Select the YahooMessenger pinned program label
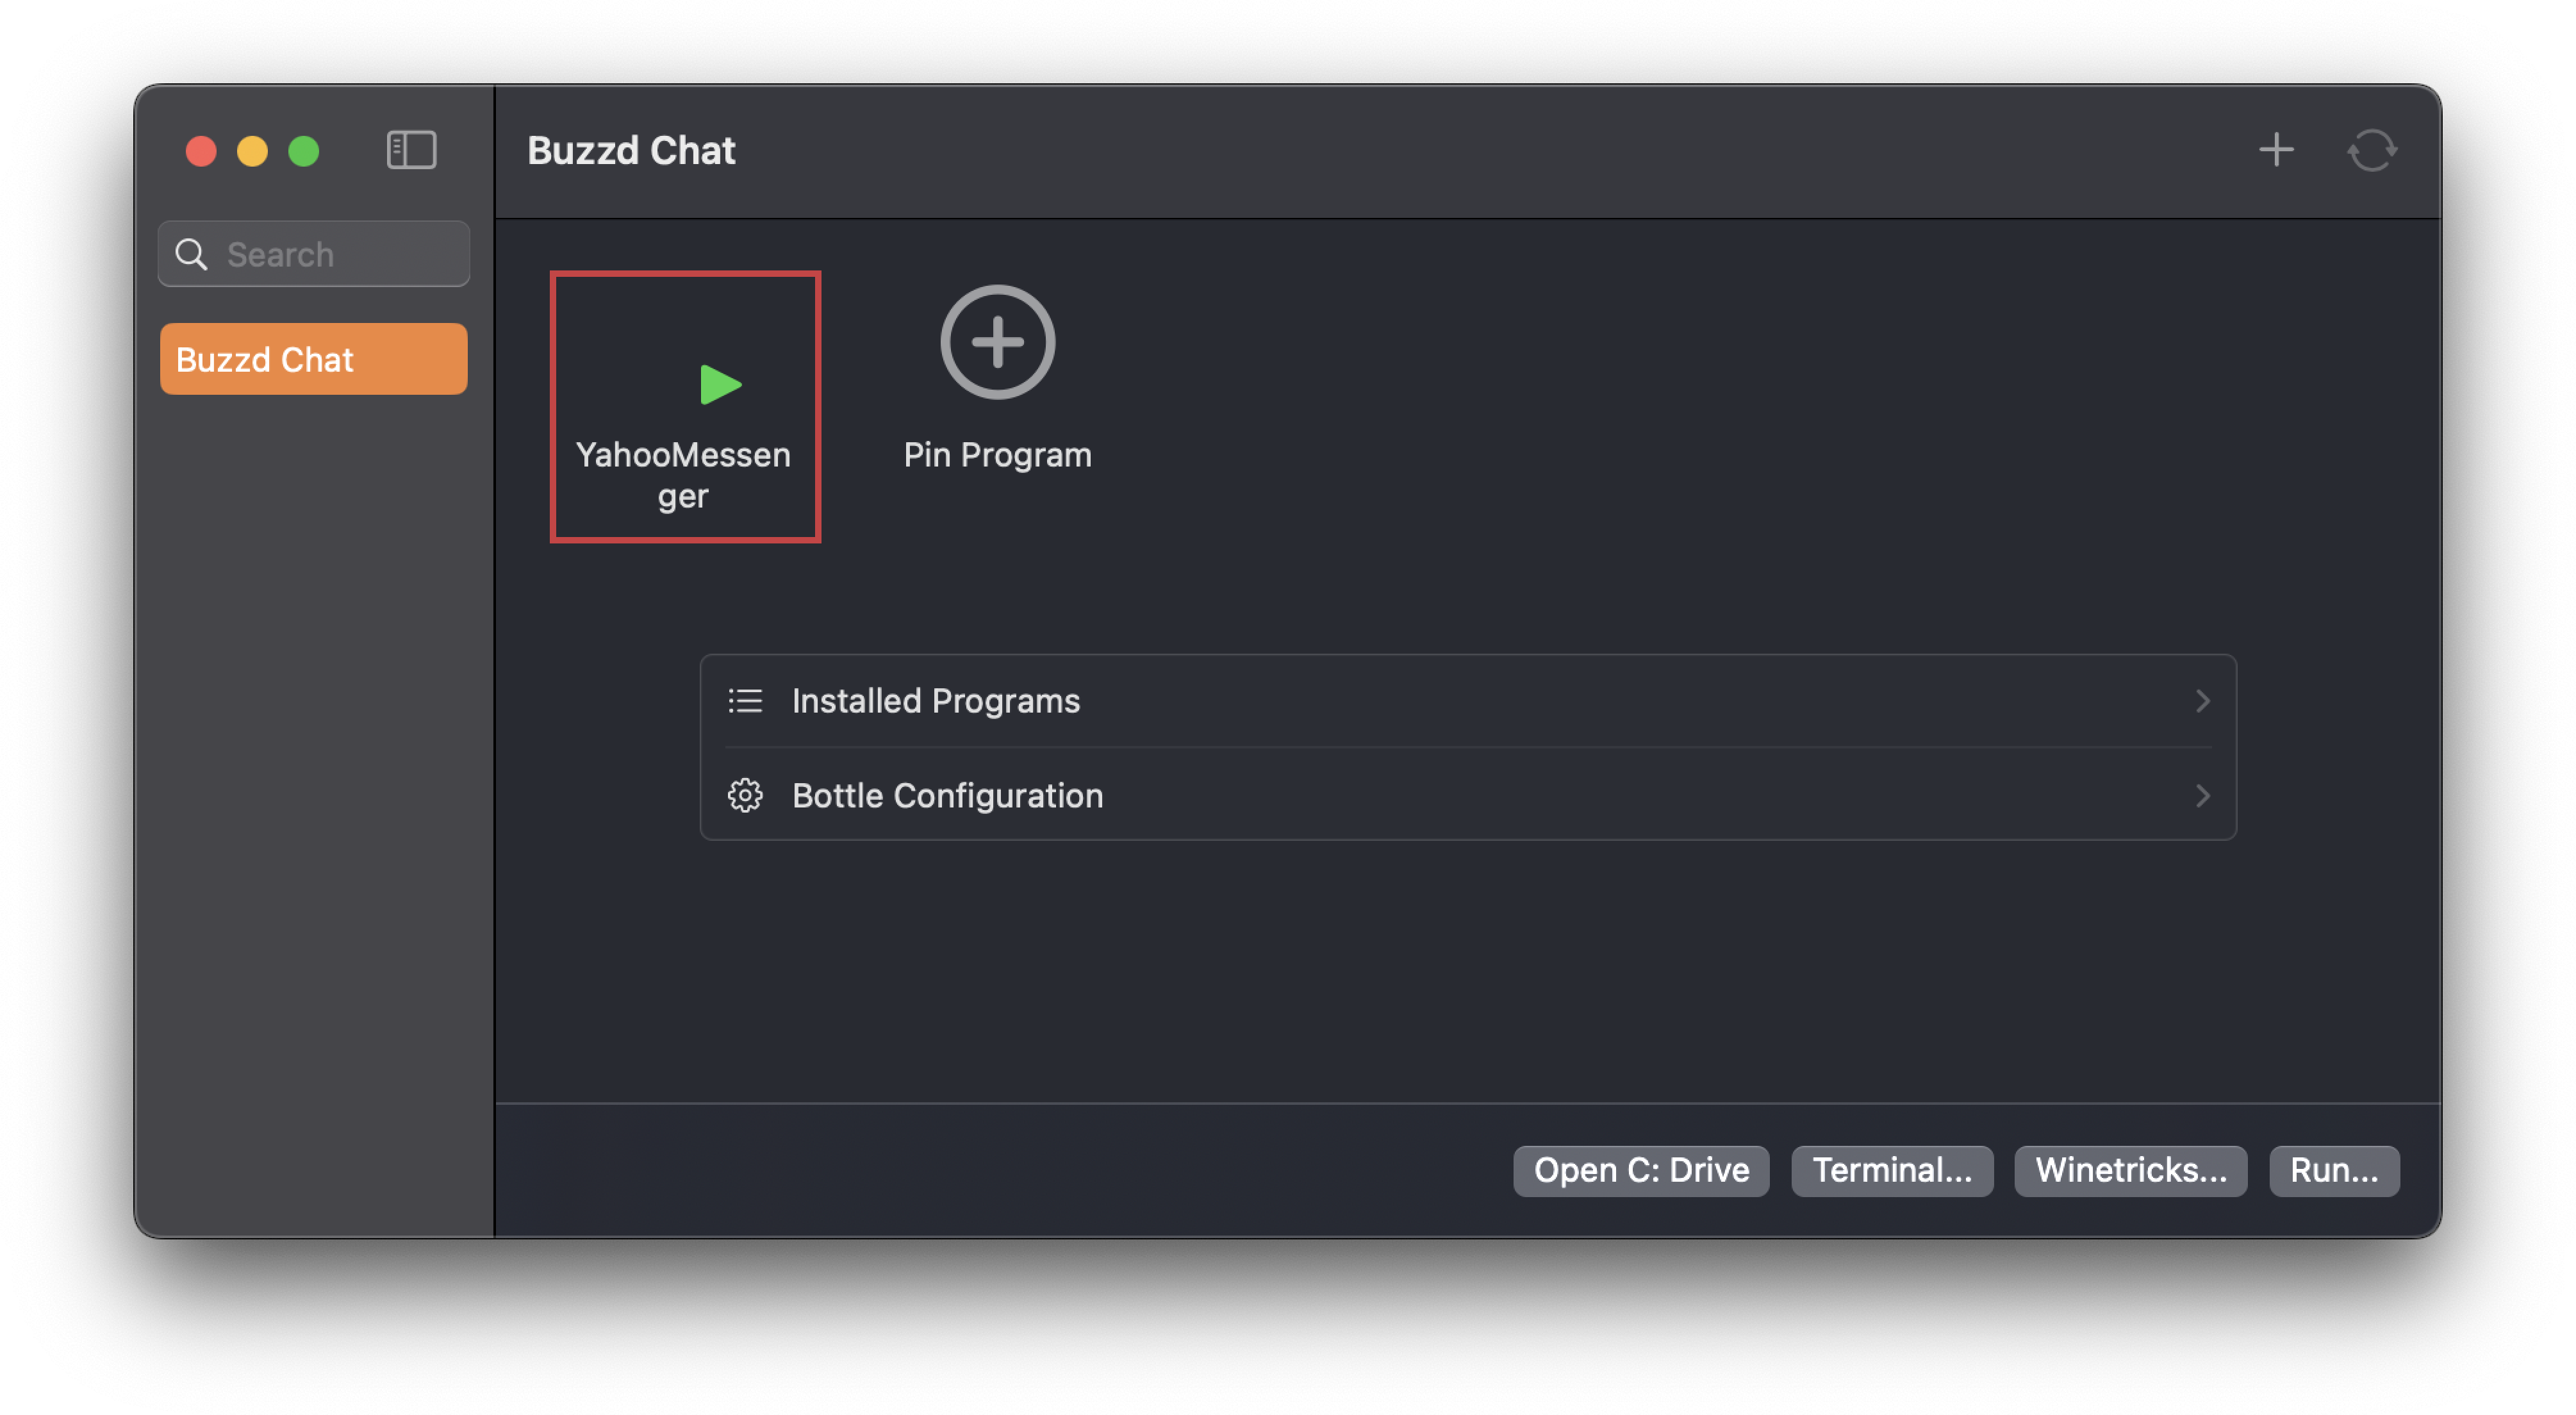This screenshot has width=2576, height=1415. tap(683, 475)
